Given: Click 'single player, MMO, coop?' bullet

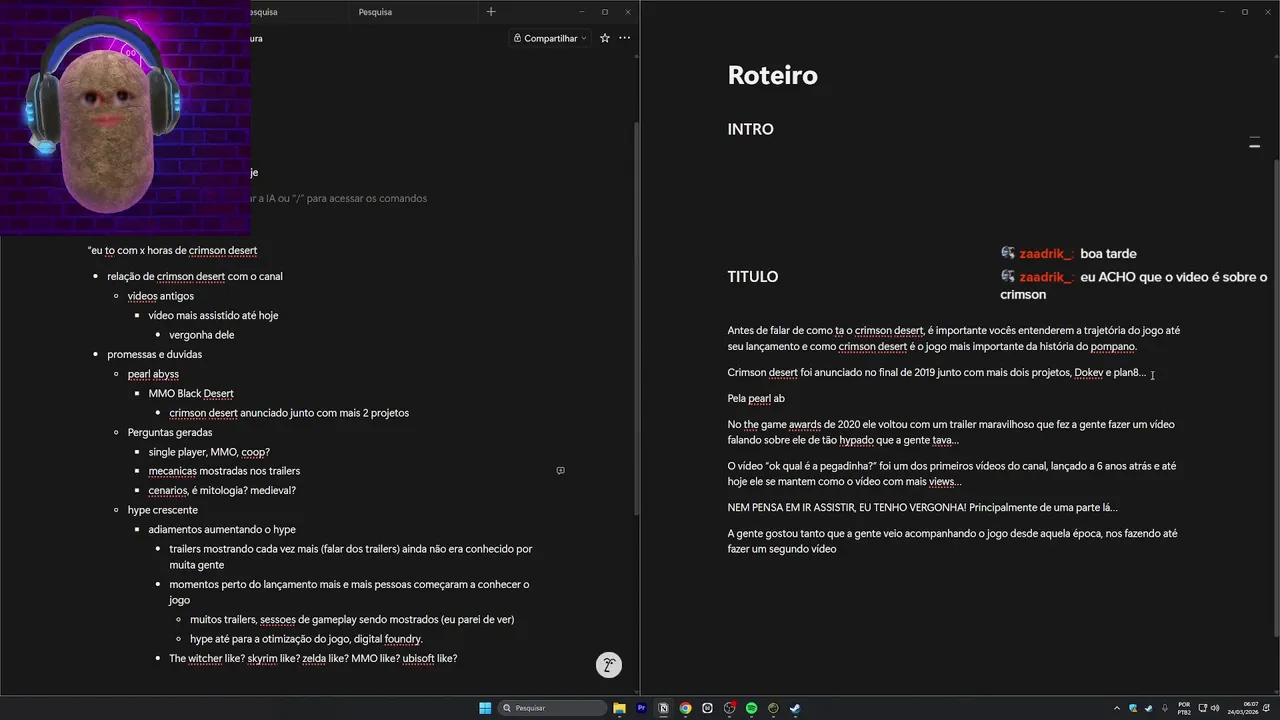Looking at the screenshot, I should (x=209, y=452).
